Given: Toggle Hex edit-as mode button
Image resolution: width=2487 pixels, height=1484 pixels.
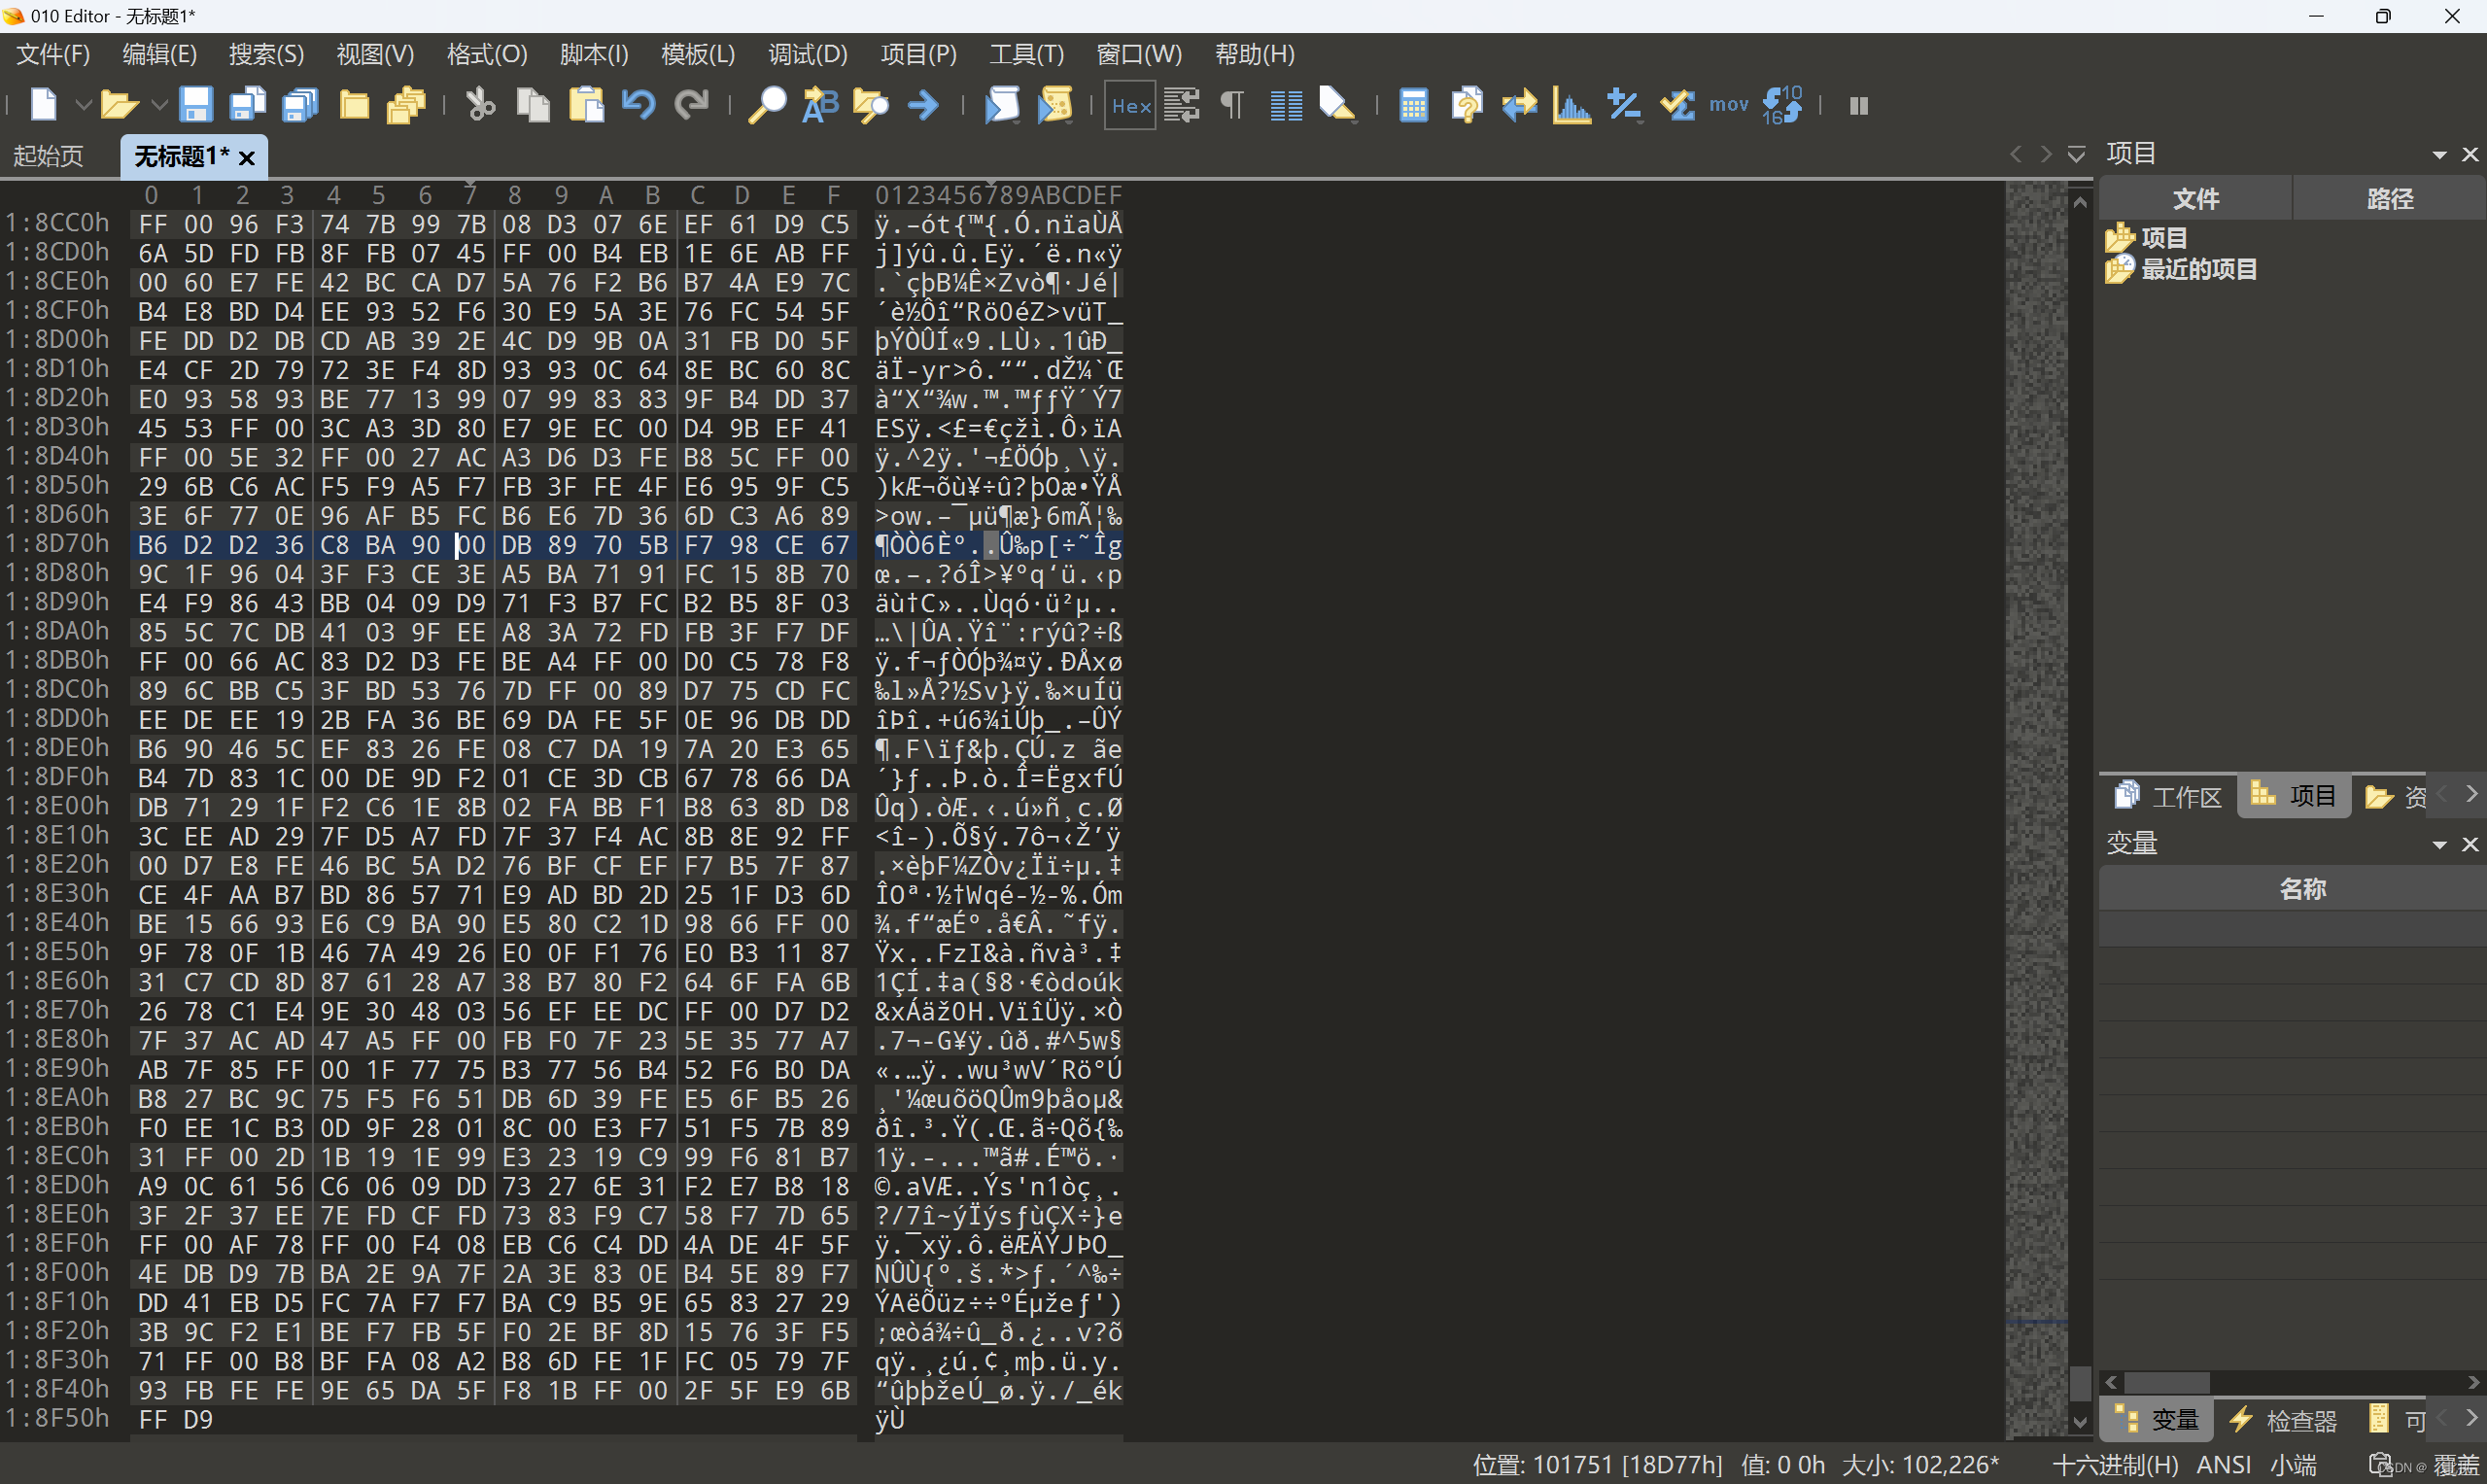Looking at the screenshot, I should tap(1130, 105).
